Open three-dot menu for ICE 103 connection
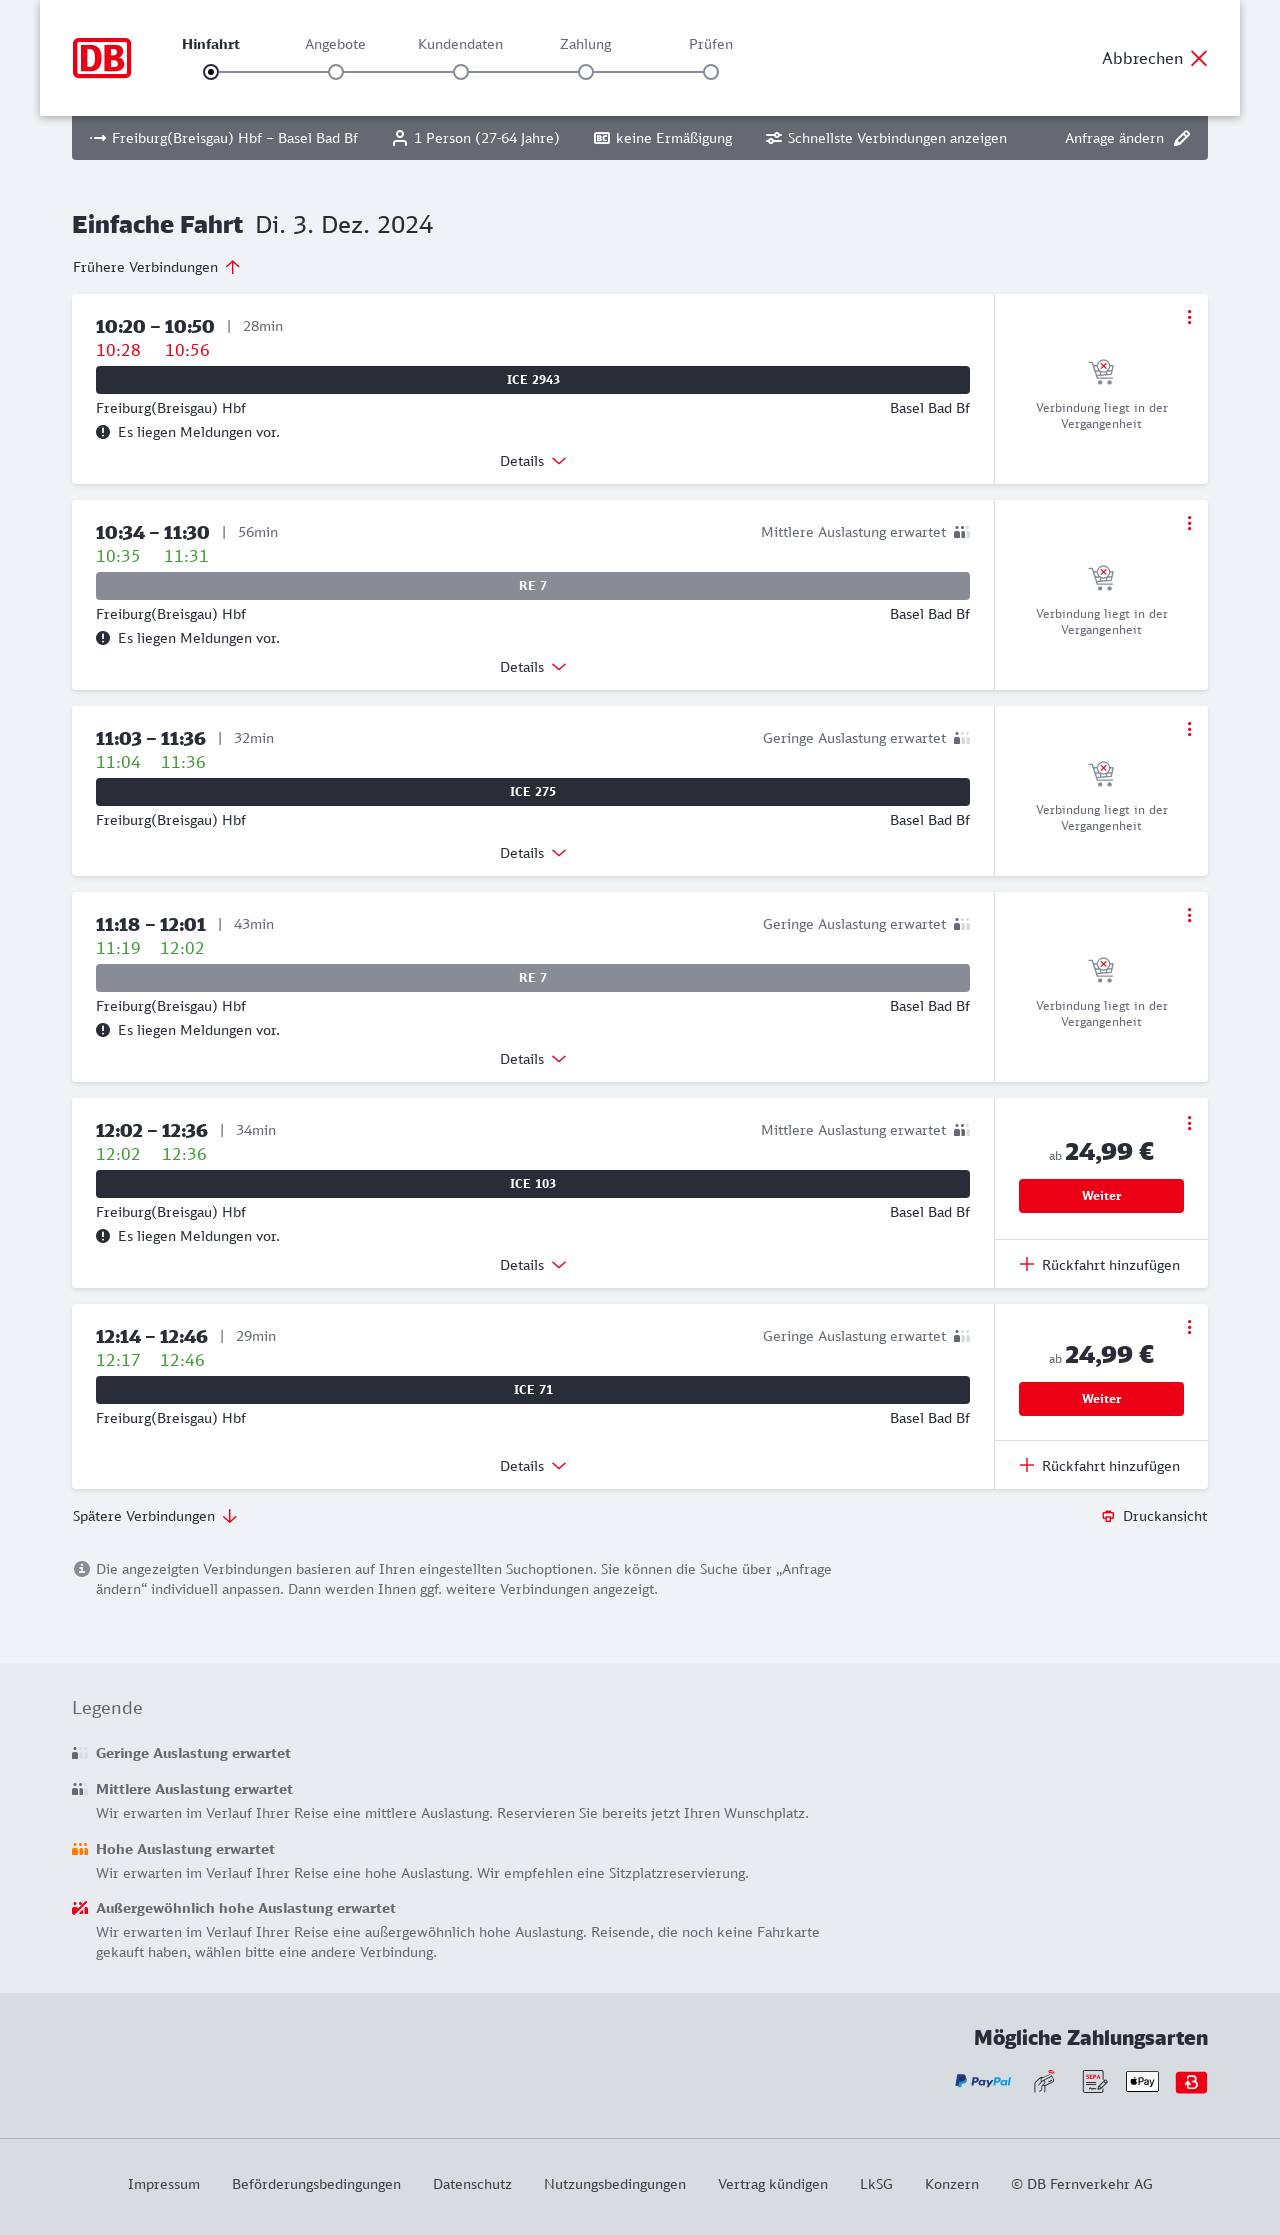Image resolution: width=1280 pixels, height=2235 pixels. pos(1189,1123)
